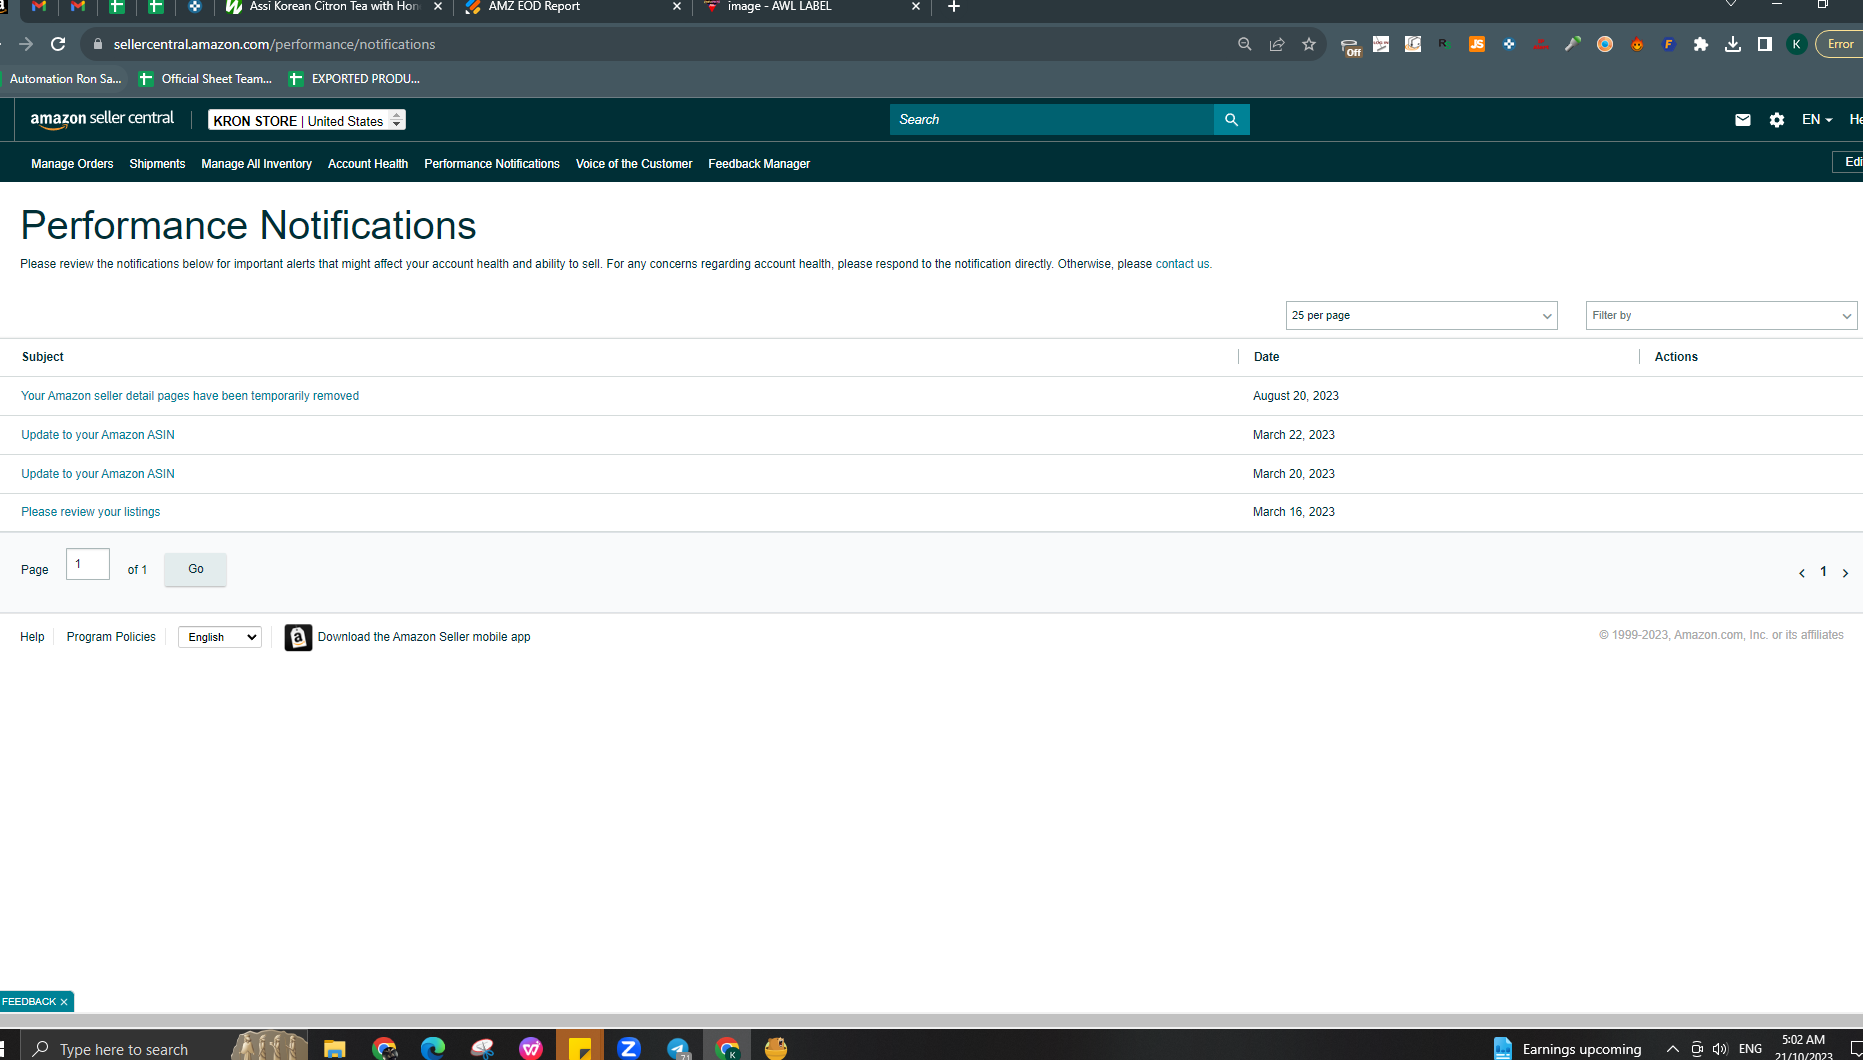This screenshot has width=1863, height=1060.
Task: Switch to the Assi Korean Citron Tea tab
Action: pyautogui.click(x=334, y=7)
